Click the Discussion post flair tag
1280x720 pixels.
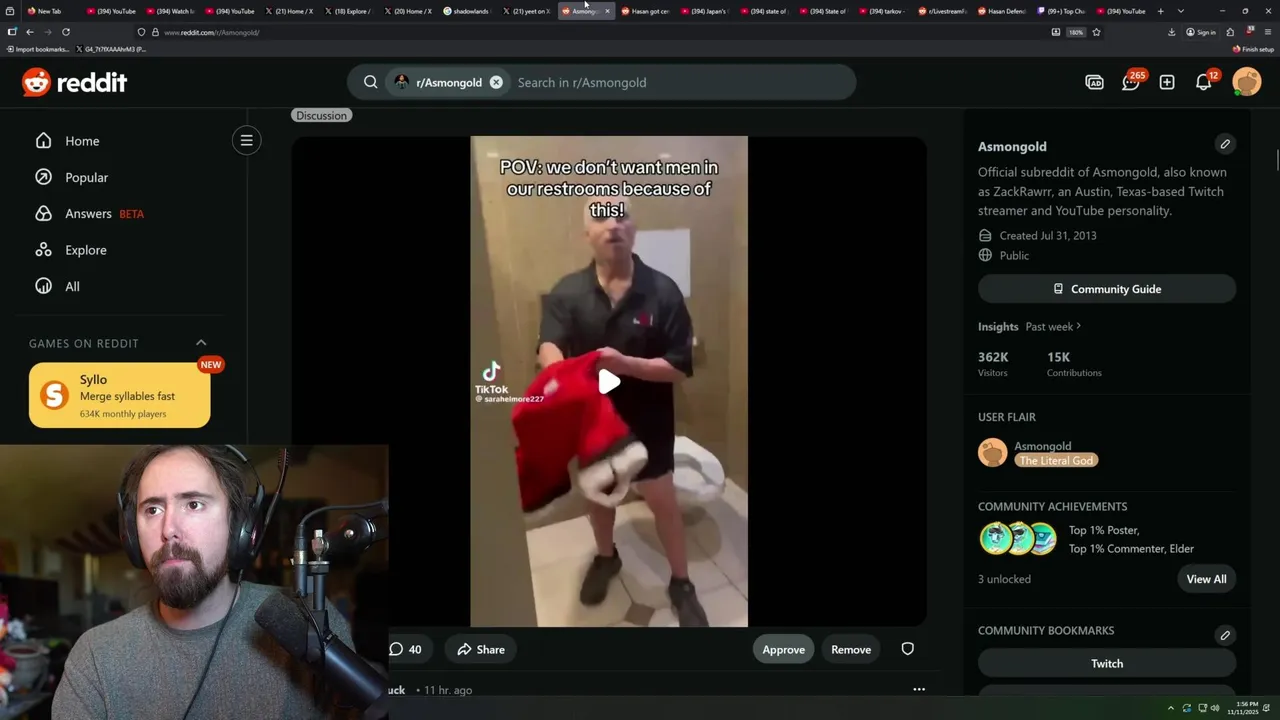321,115
